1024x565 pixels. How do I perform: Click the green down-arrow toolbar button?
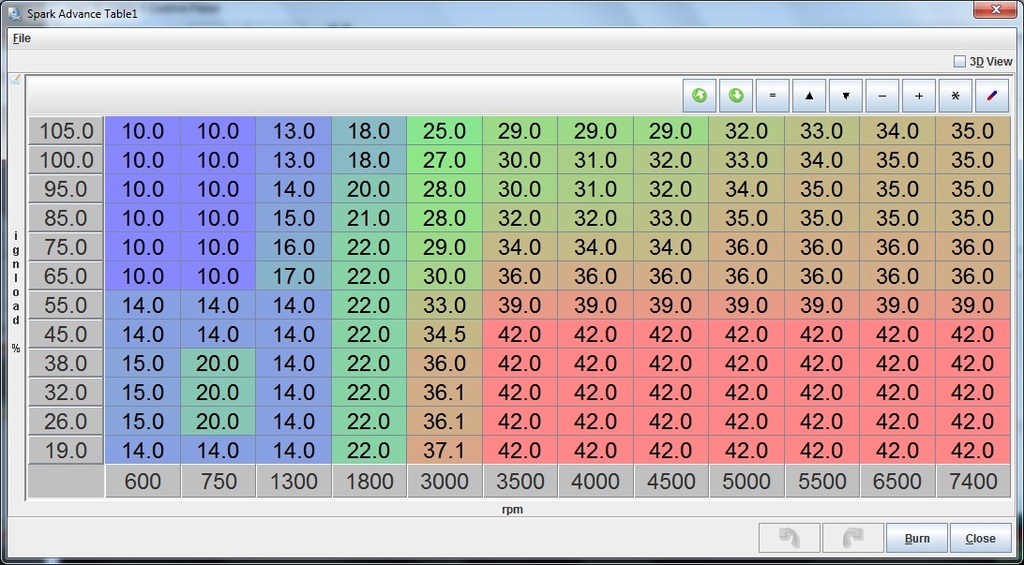pos(736,96)
